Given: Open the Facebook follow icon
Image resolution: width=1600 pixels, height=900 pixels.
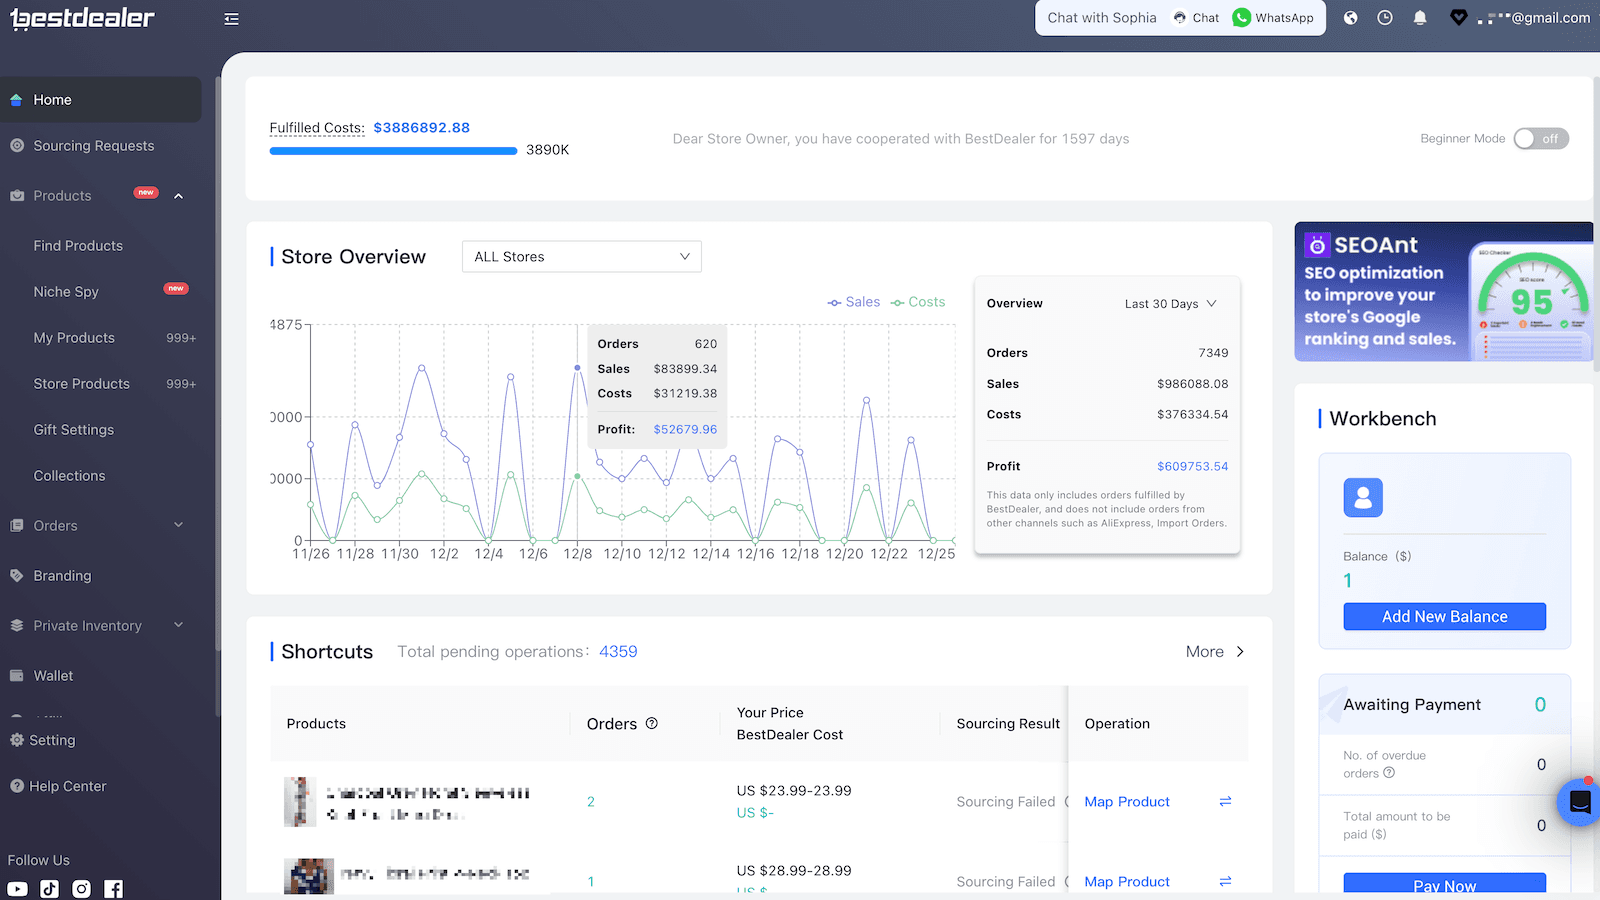Looking at the screenshot, I should (x=114, y=889).
